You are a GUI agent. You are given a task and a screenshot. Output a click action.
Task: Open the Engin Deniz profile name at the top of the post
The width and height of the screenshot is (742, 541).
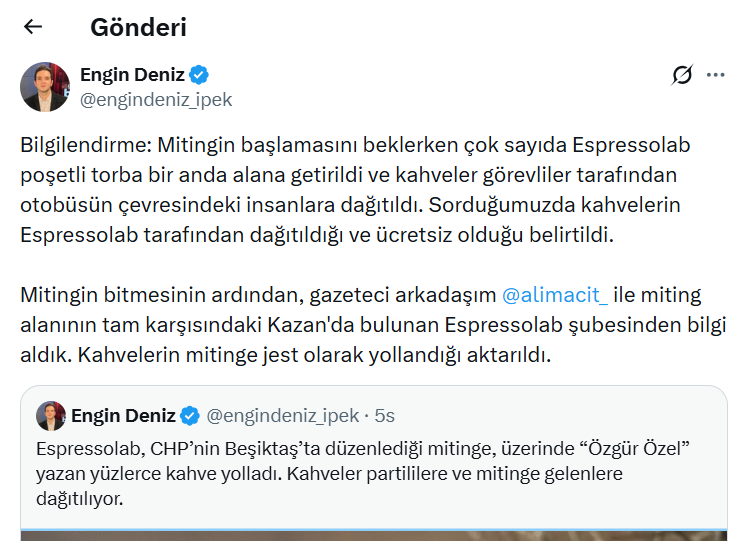(x=132, y=75)
